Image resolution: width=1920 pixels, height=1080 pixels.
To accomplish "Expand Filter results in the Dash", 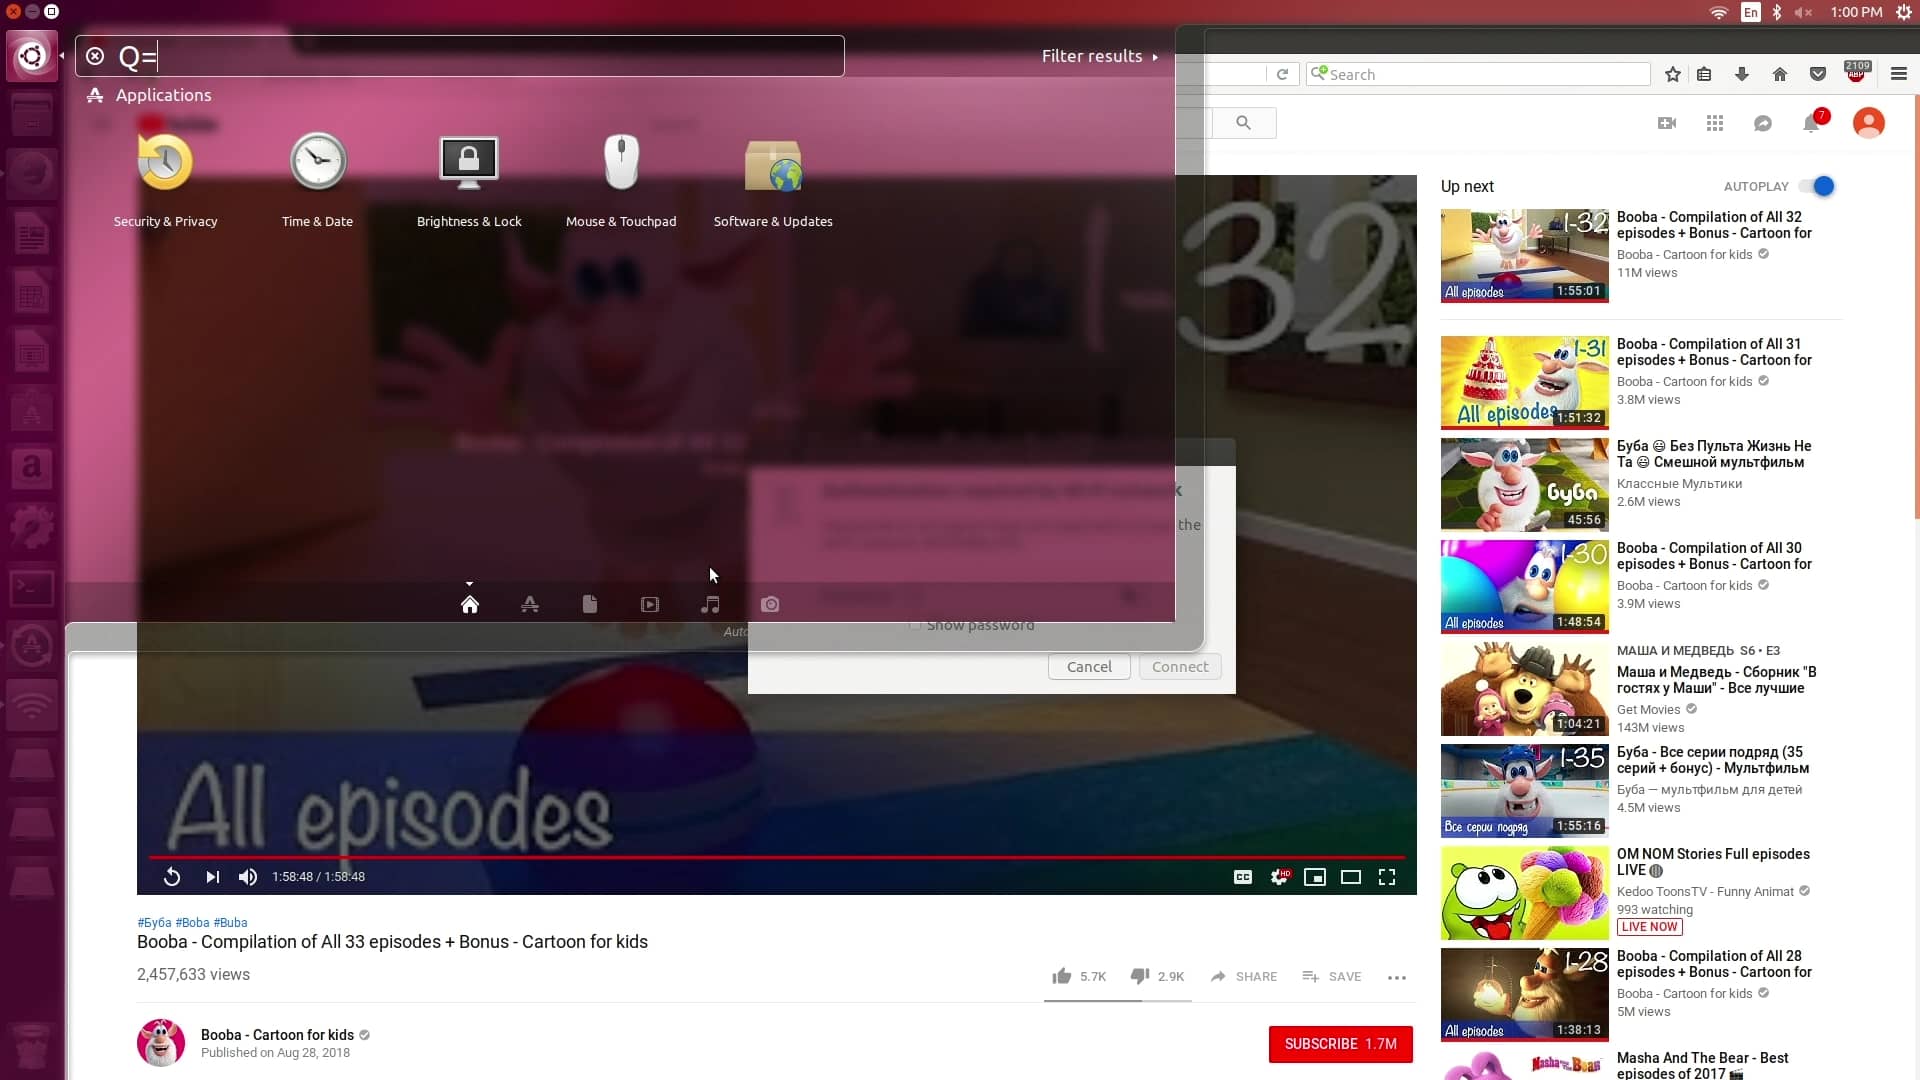I will tap(1099, 56).
